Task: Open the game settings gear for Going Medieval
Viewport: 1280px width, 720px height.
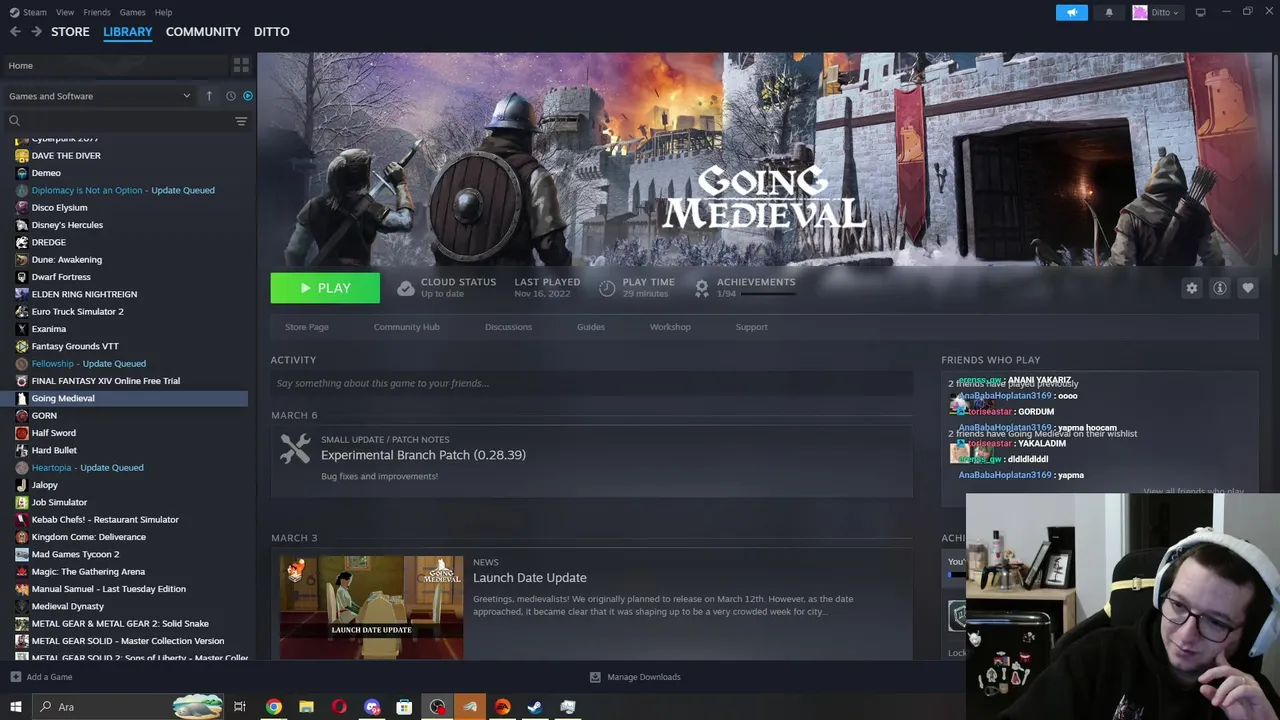Action: 1192,288
